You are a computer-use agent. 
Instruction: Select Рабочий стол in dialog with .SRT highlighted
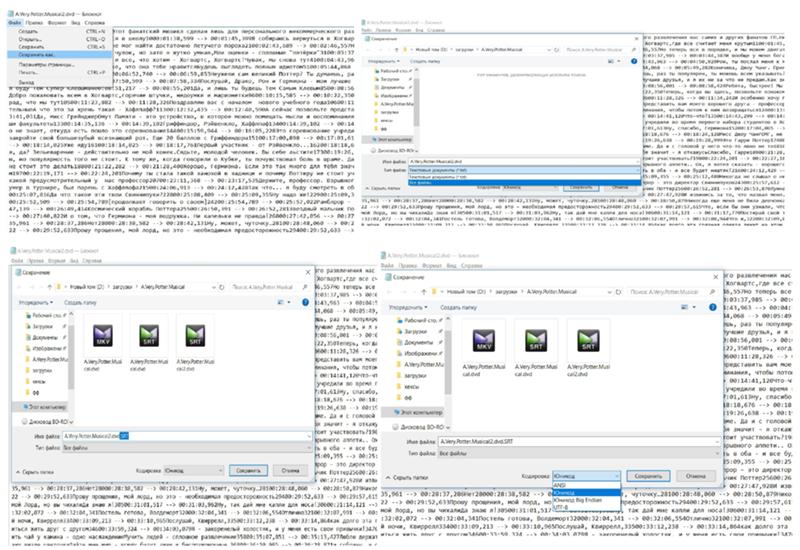45,315
